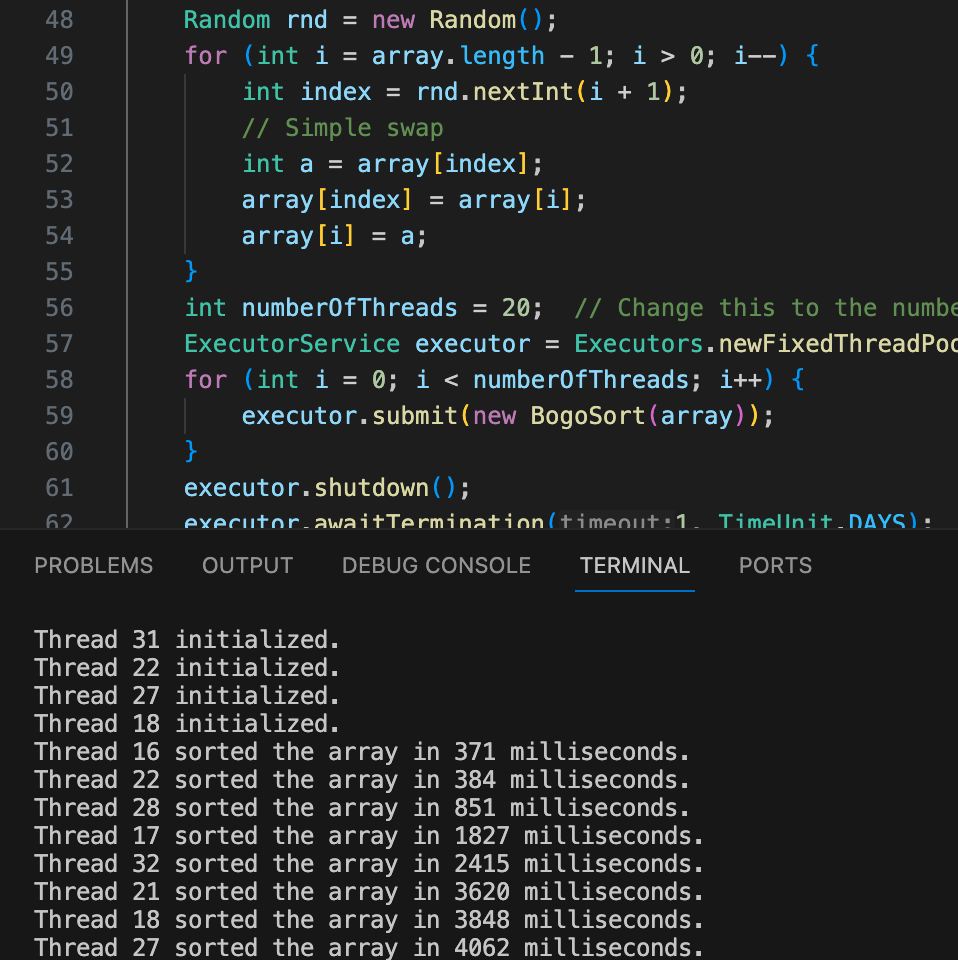Open the PORTS panel tab
Image resolution: width=958 pixels, height=960 pixels.
tap(775, 566)
